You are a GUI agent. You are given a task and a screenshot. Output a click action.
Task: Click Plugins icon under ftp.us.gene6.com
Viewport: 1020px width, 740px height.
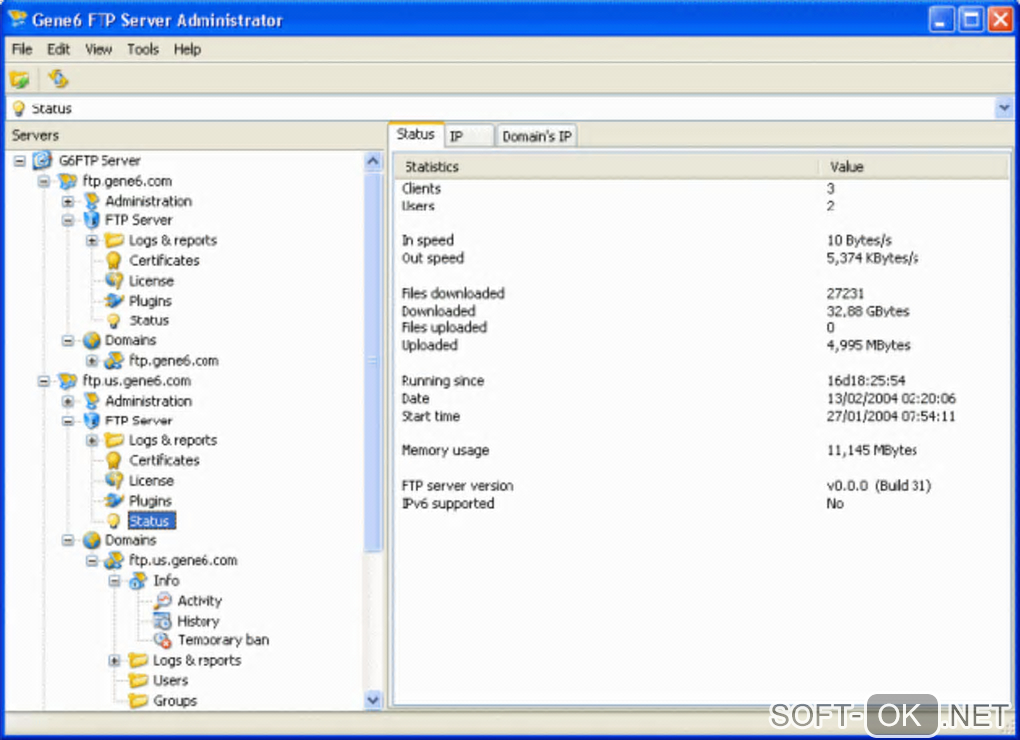(x=114, y=501)
